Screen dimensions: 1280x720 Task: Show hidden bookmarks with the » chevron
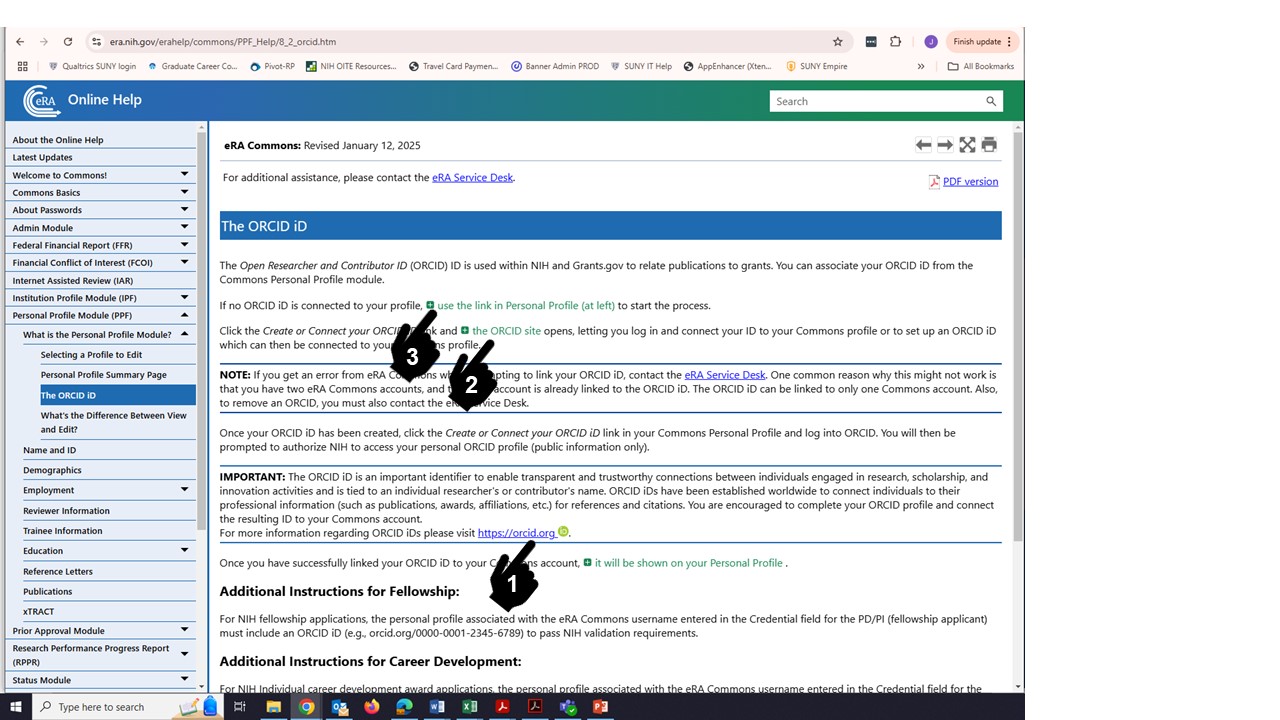pos(921,66)
